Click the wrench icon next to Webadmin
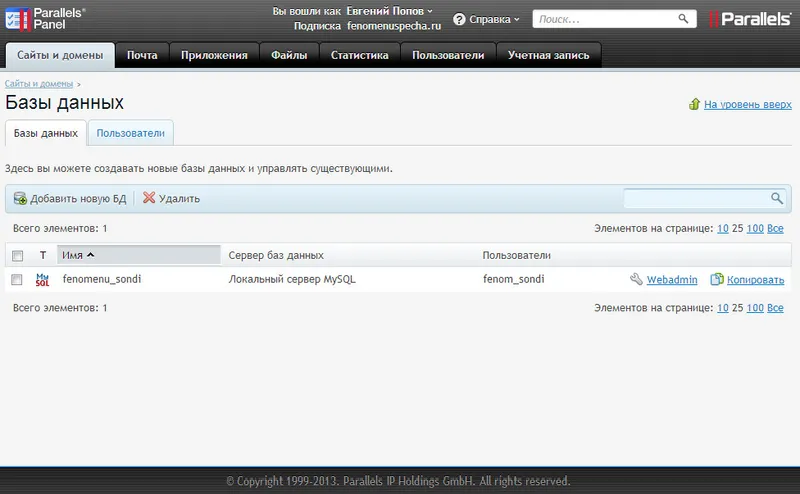This screenshot has width=800, height=494. point(636,279)
